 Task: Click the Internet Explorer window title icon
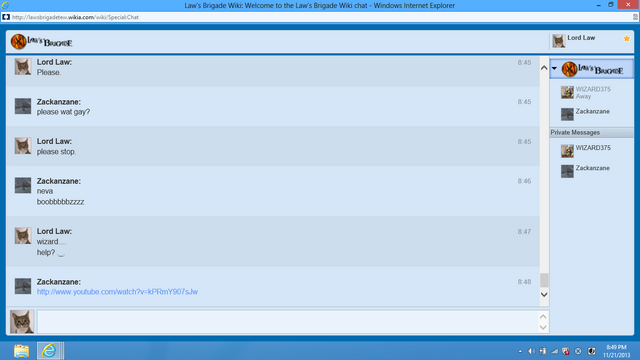click(5, 5)
